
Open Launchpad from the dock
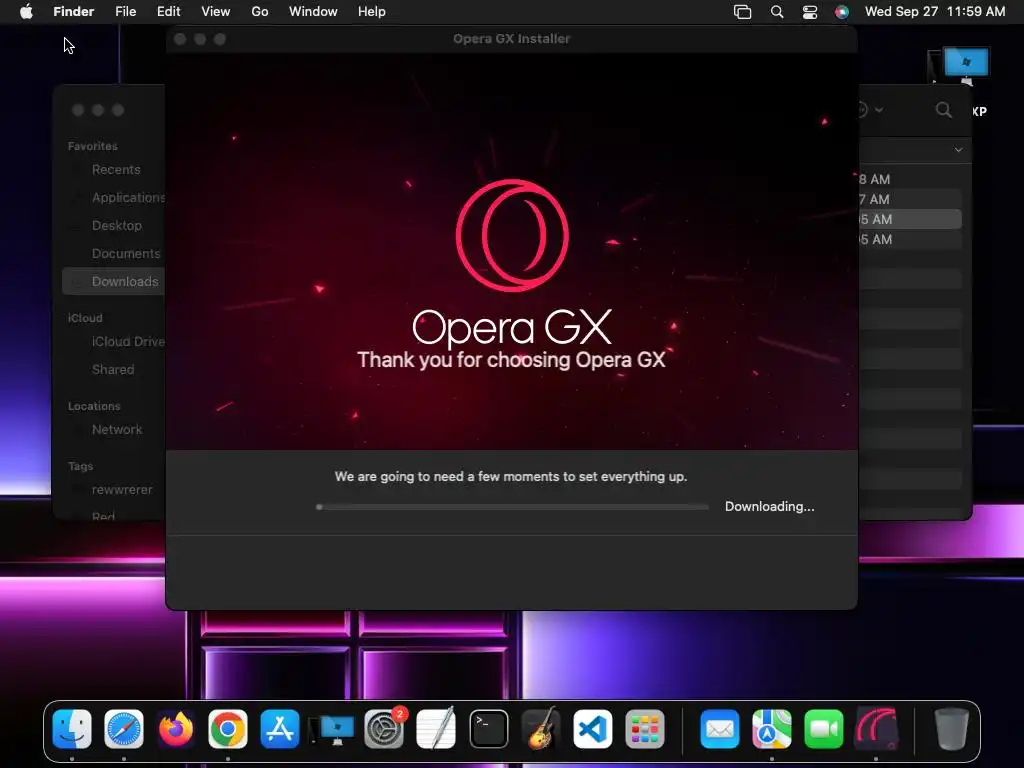(645, 728)
